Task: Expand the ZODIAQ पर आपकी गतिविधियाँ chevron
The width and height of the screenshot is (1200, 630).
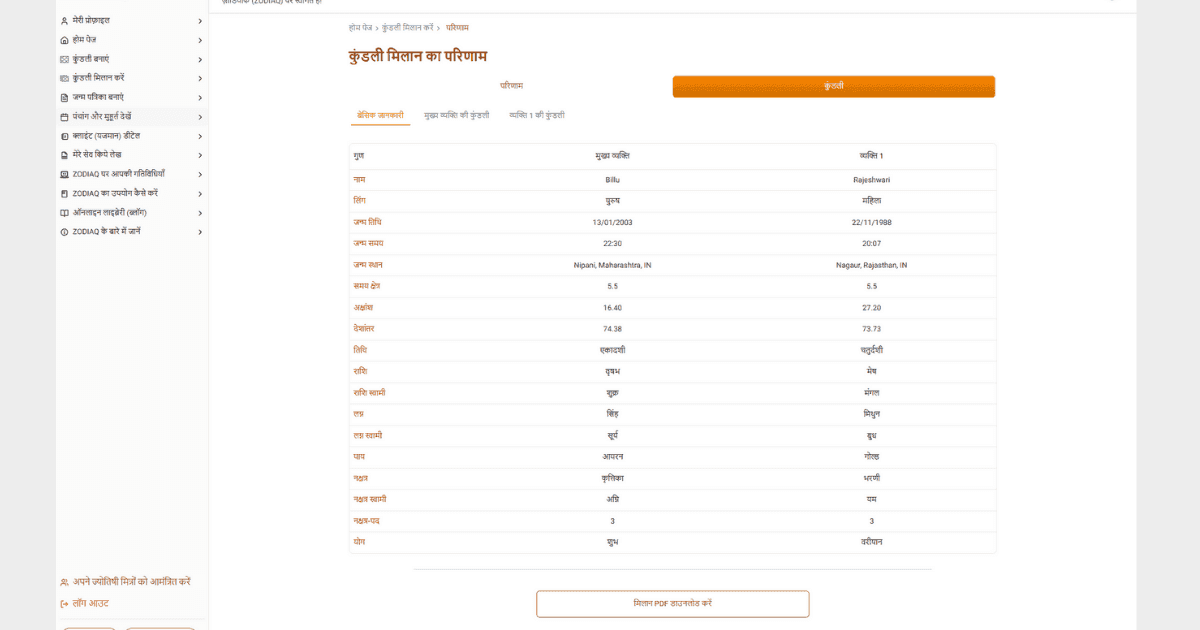Action: [x=200, y=174]
